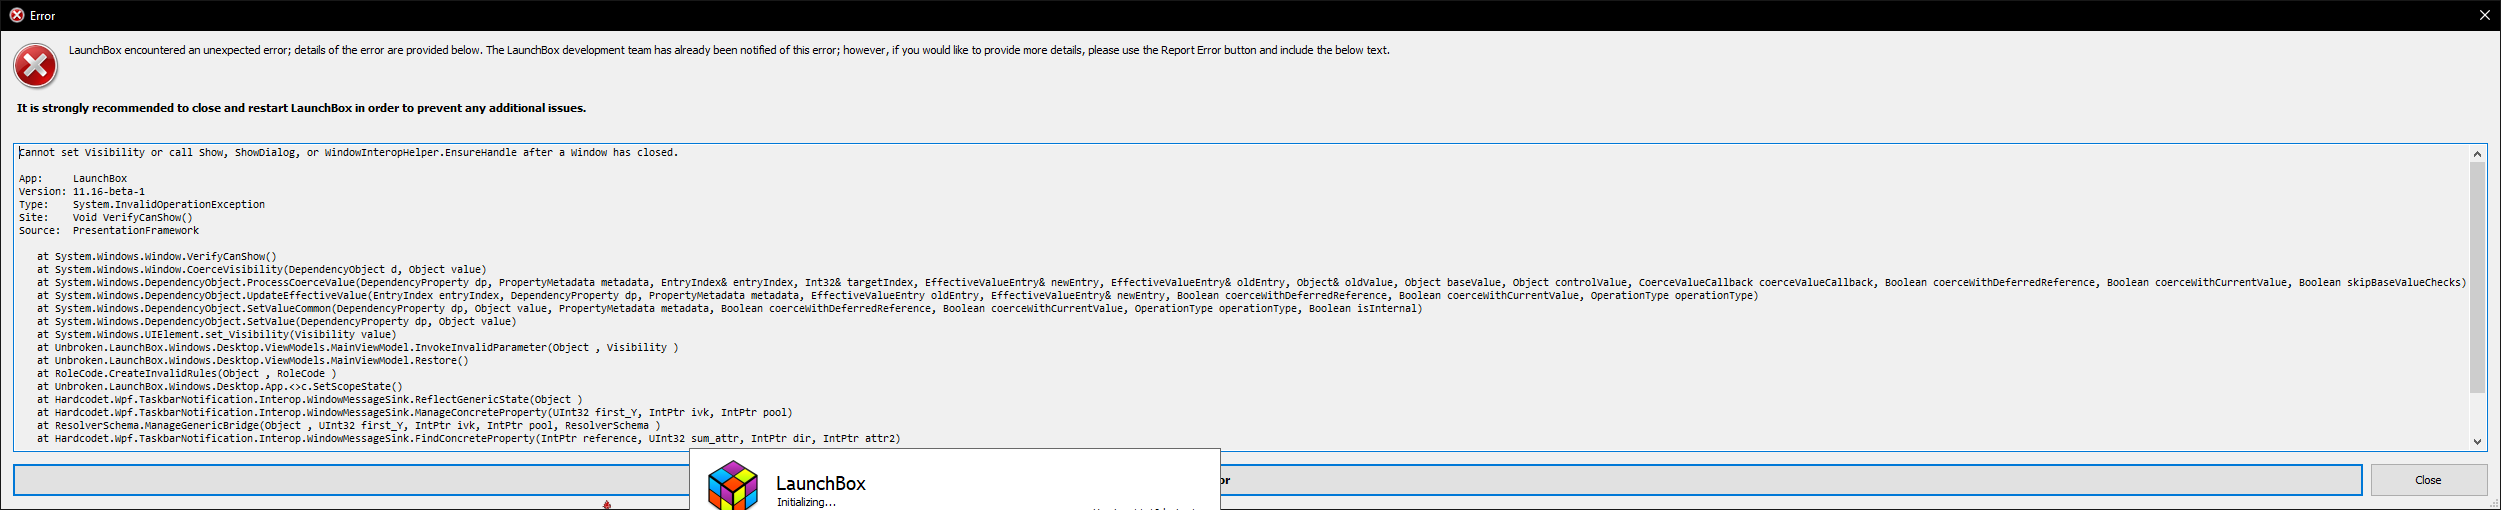Click scrollbar up arrow in error details

tap(2477, 153)
